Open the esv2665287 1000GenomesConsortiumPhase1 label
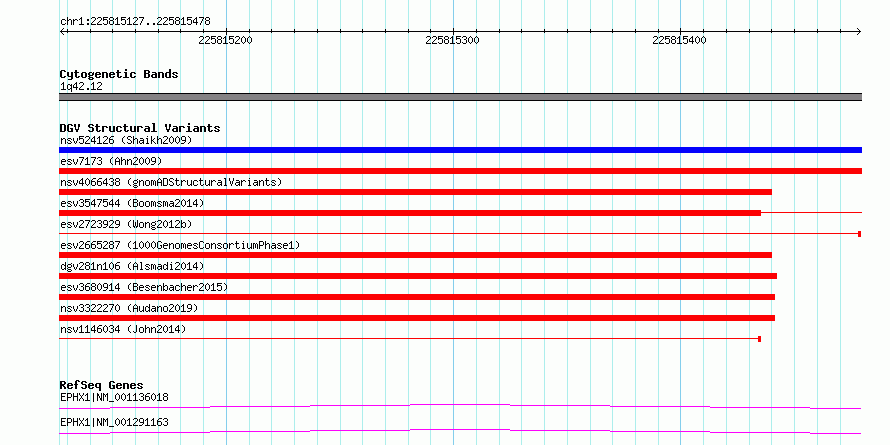This screenshot has width=890, height=445. click(180, 245)
